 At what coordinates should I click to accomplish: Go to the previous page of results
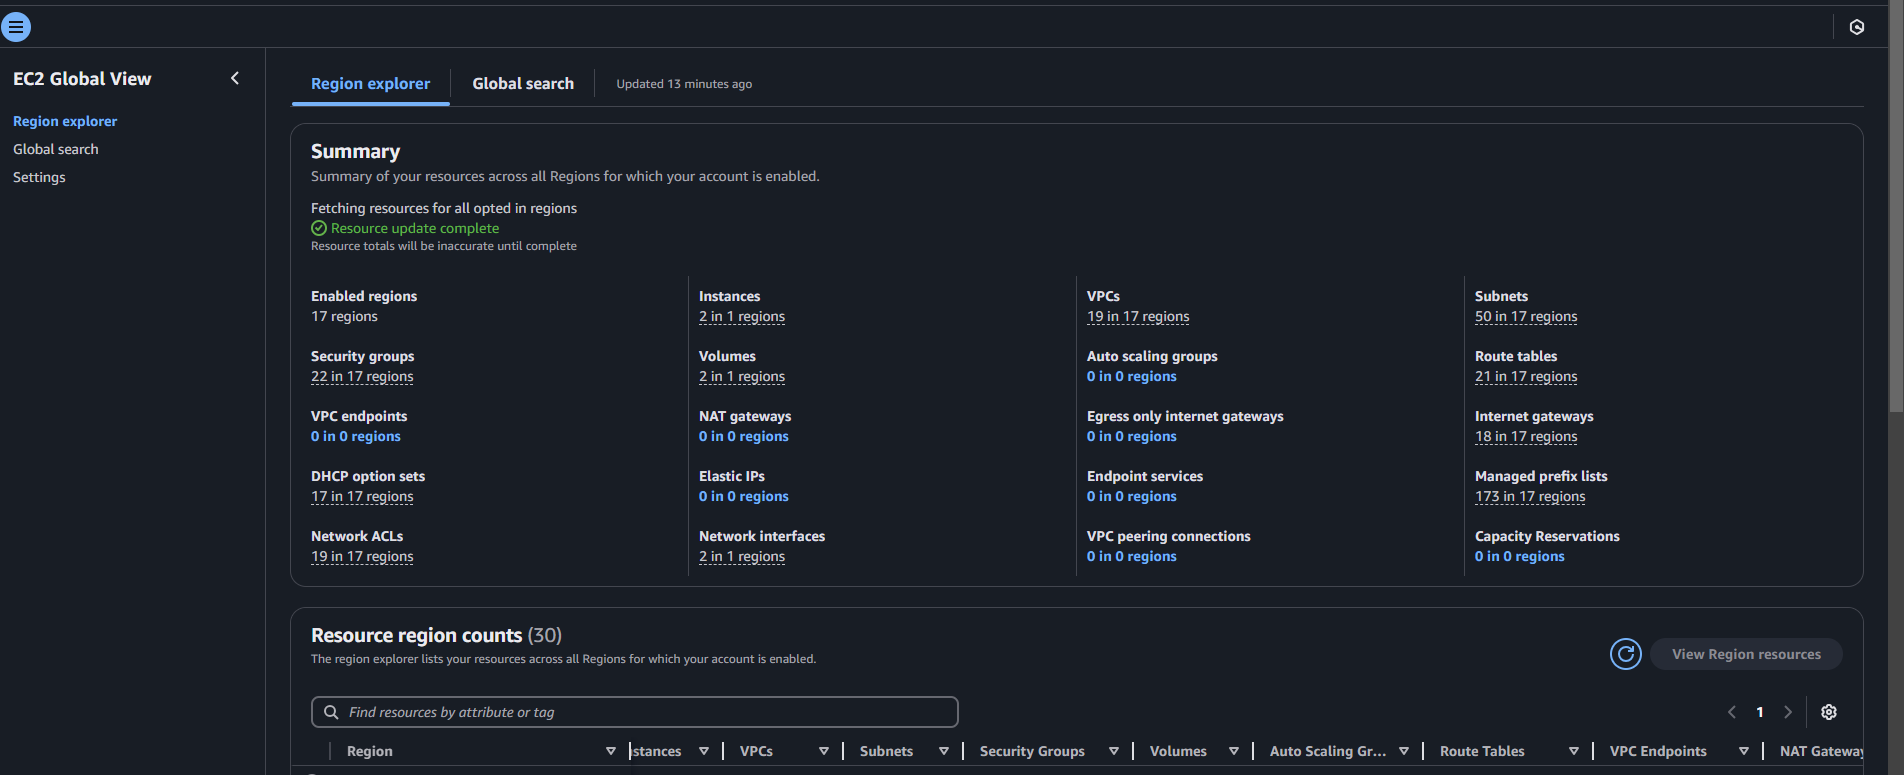(1732, 712)
